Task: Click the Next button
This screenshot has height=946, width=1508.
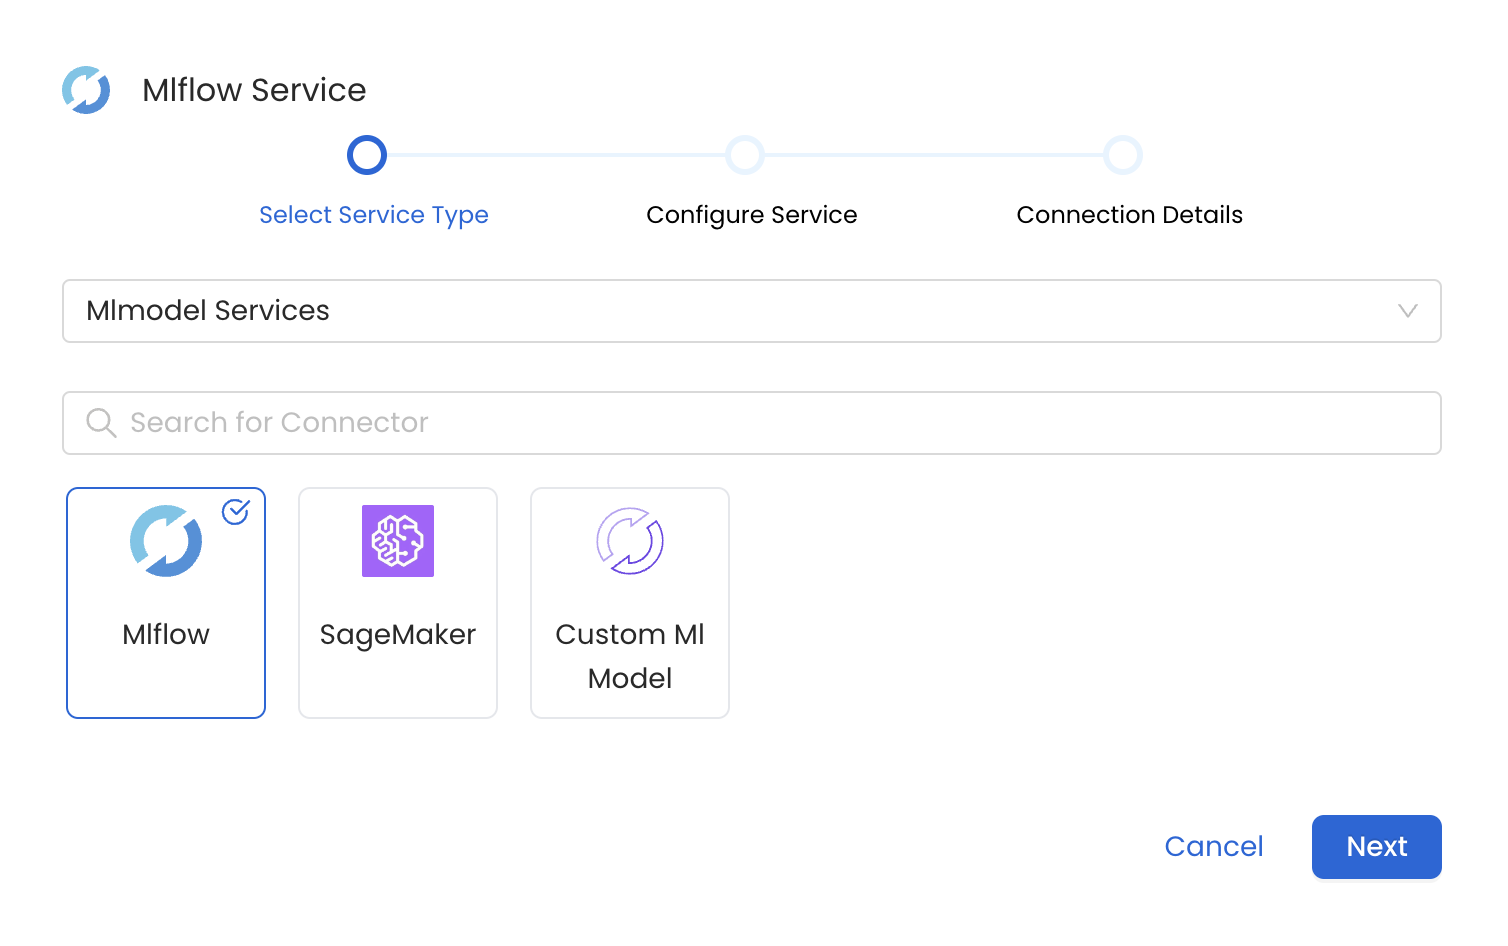Action: click(x=1376, y=847)
